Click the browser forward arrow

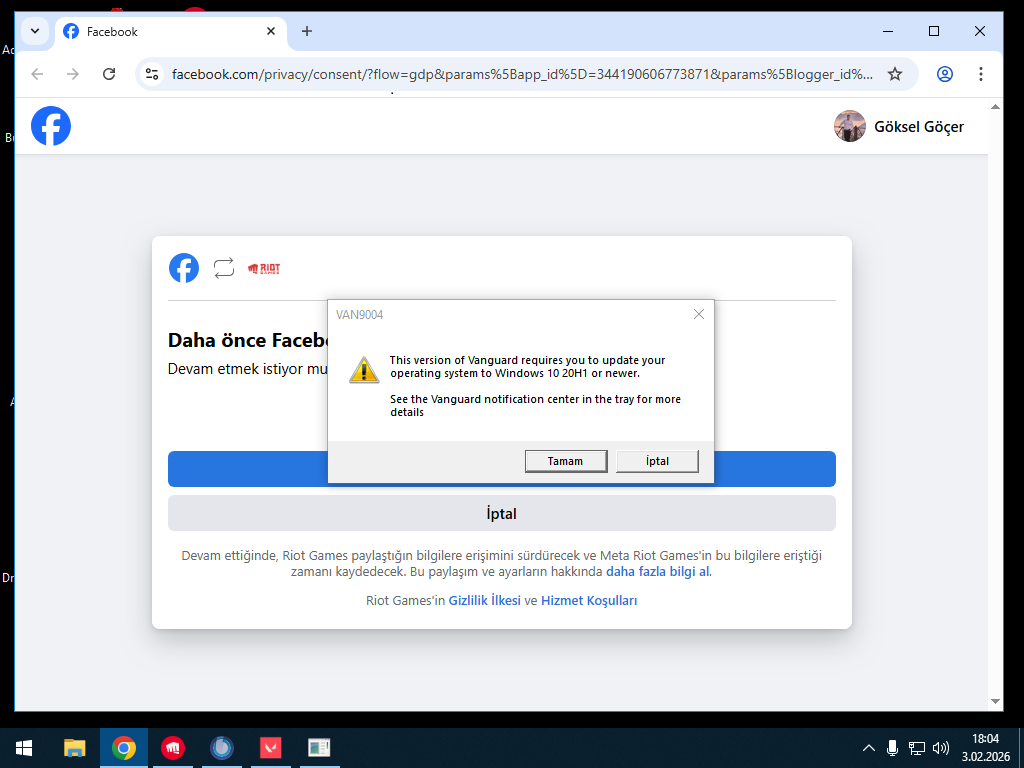pos(72,74)
